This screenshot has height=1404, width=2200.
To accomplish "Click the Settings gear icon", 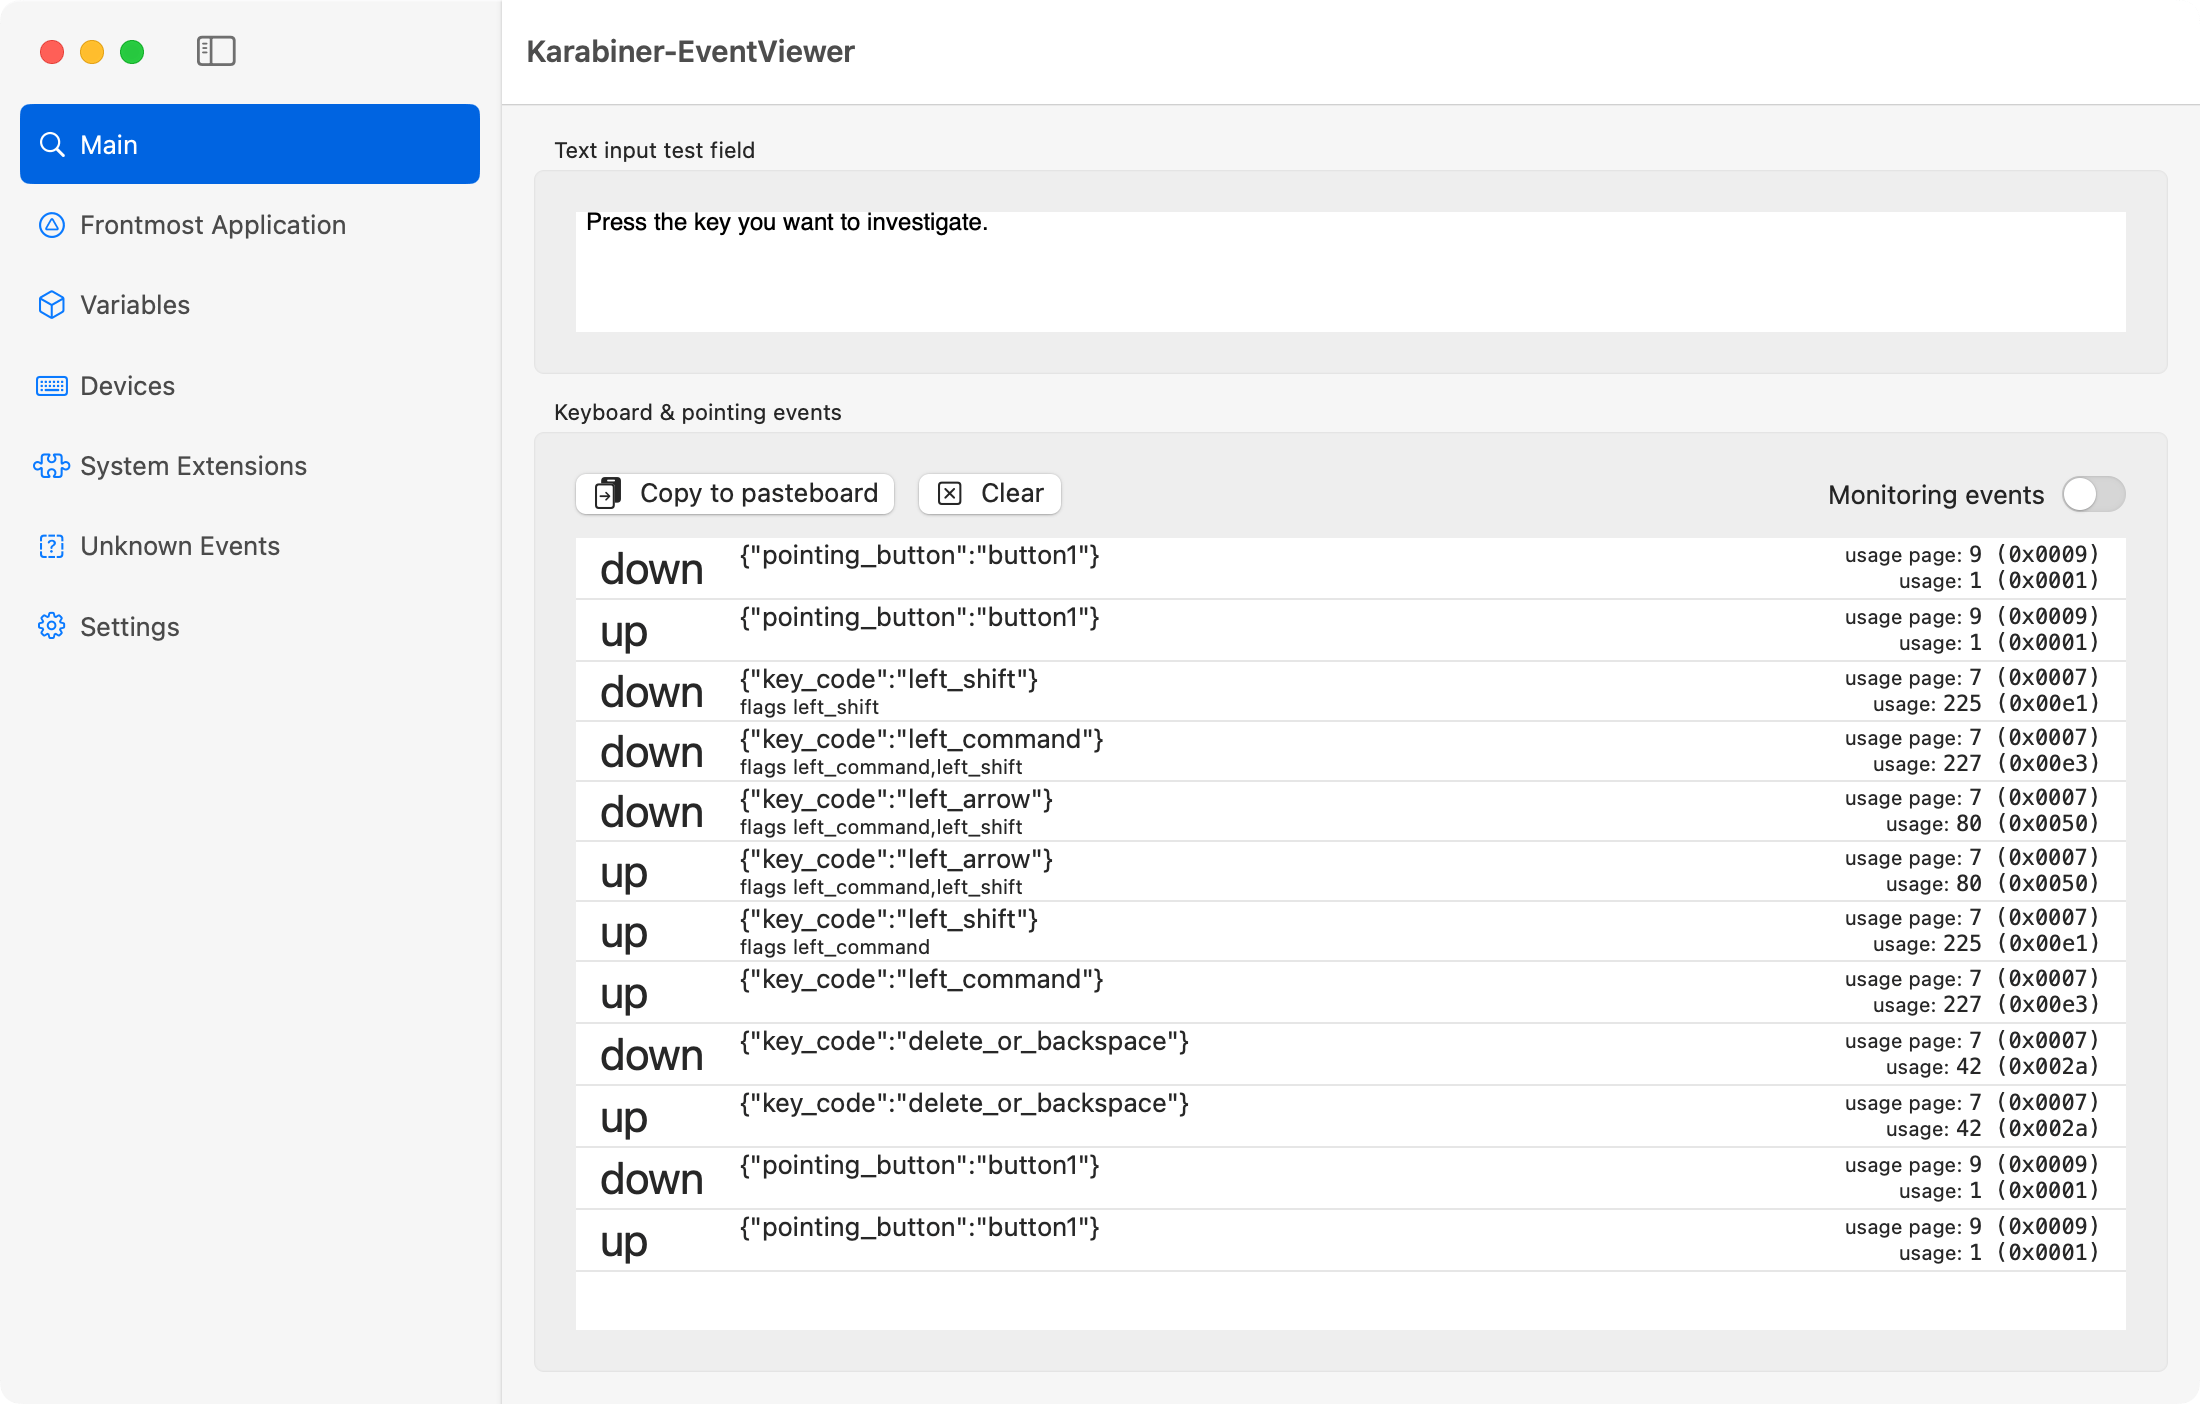I will pos(52,626).
